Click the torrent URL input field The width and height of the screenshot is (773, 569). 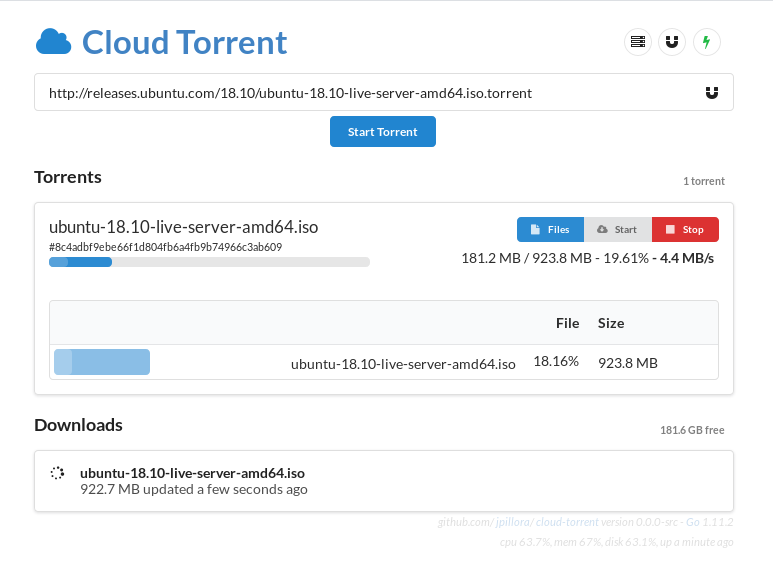click(384, 92)
